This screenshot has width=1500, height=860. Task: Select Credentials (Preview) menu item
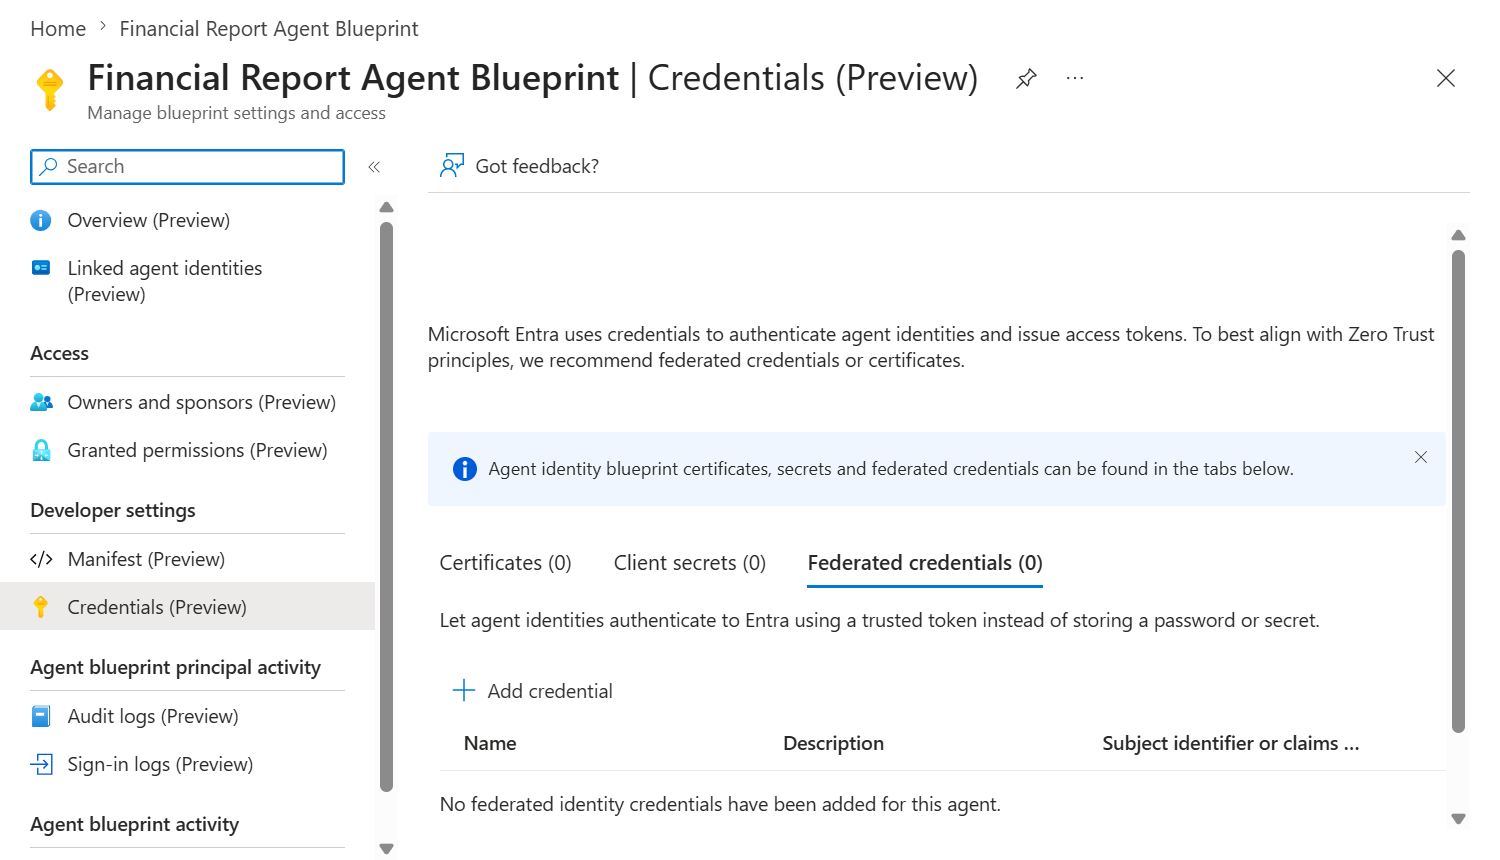click(x=188, y=607)
